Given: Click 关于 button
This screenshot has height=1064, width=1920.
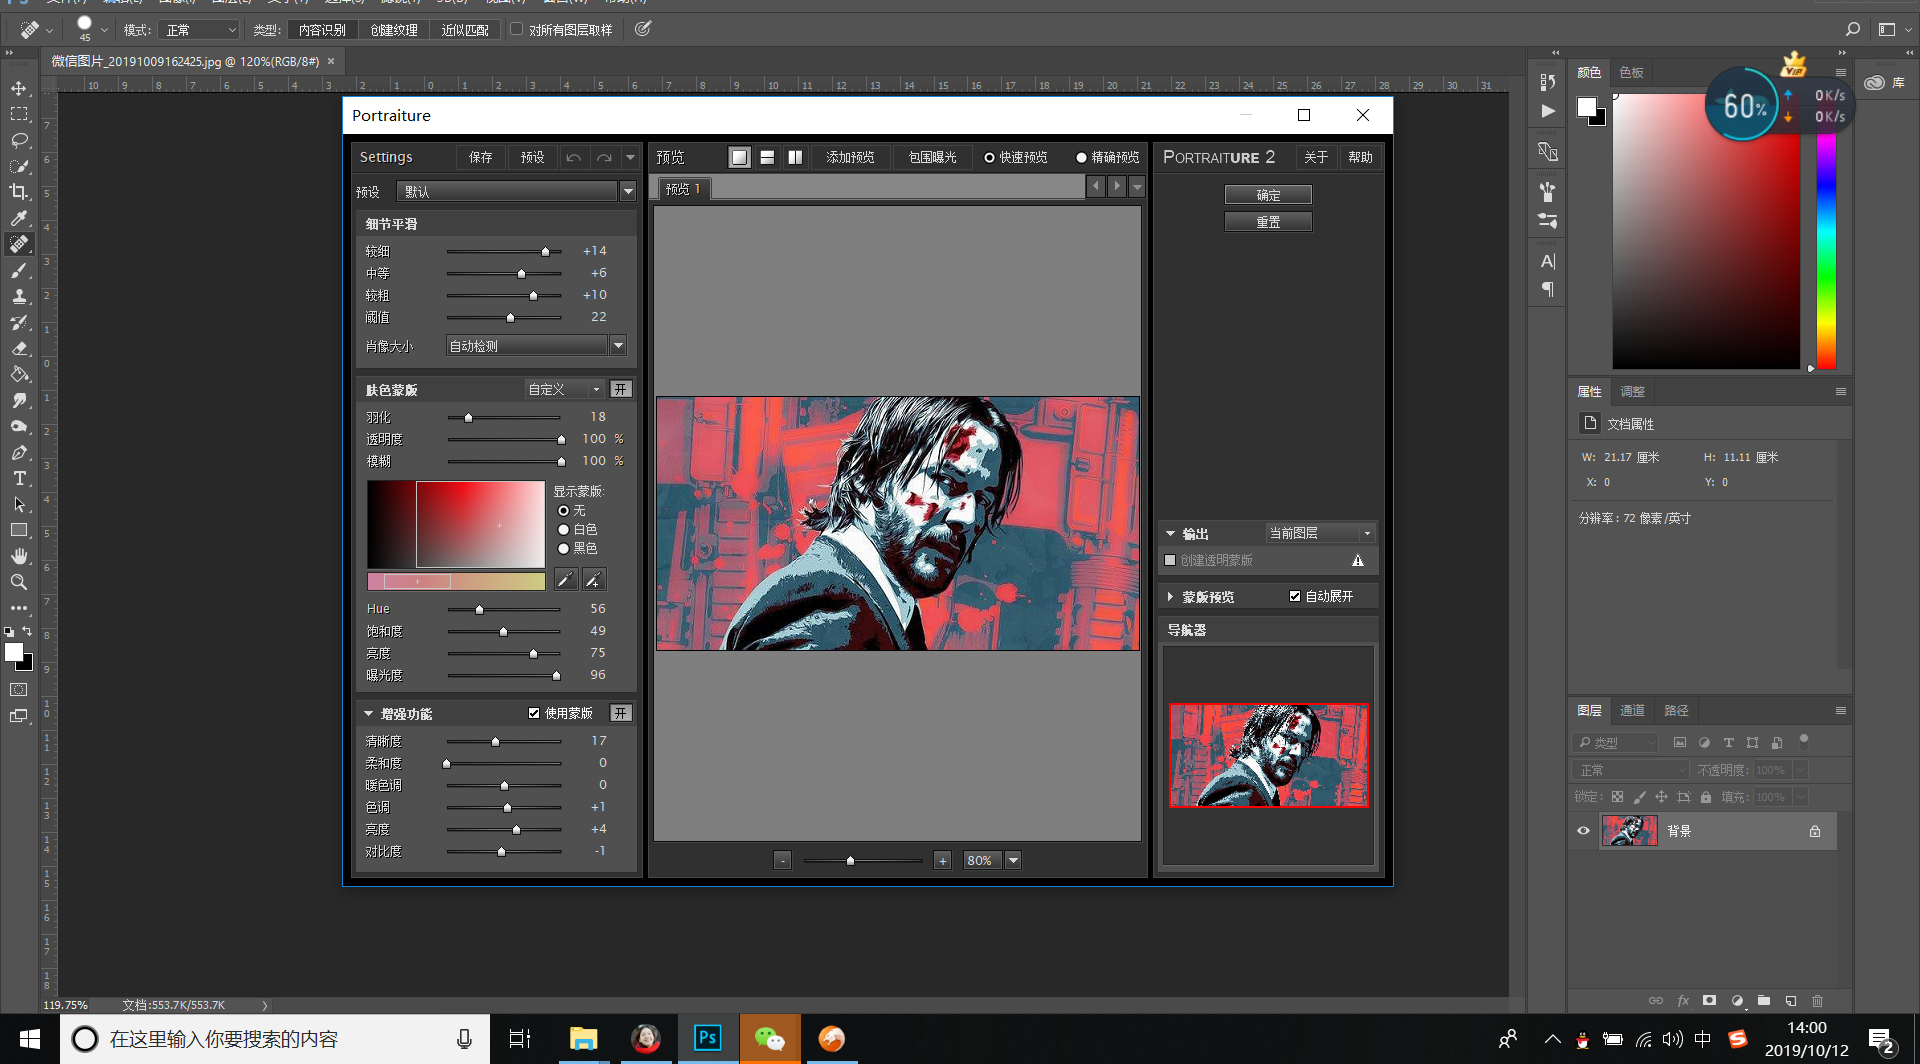Looking at the screenshot, I should pyautogui.click(x=1316, y=157).
